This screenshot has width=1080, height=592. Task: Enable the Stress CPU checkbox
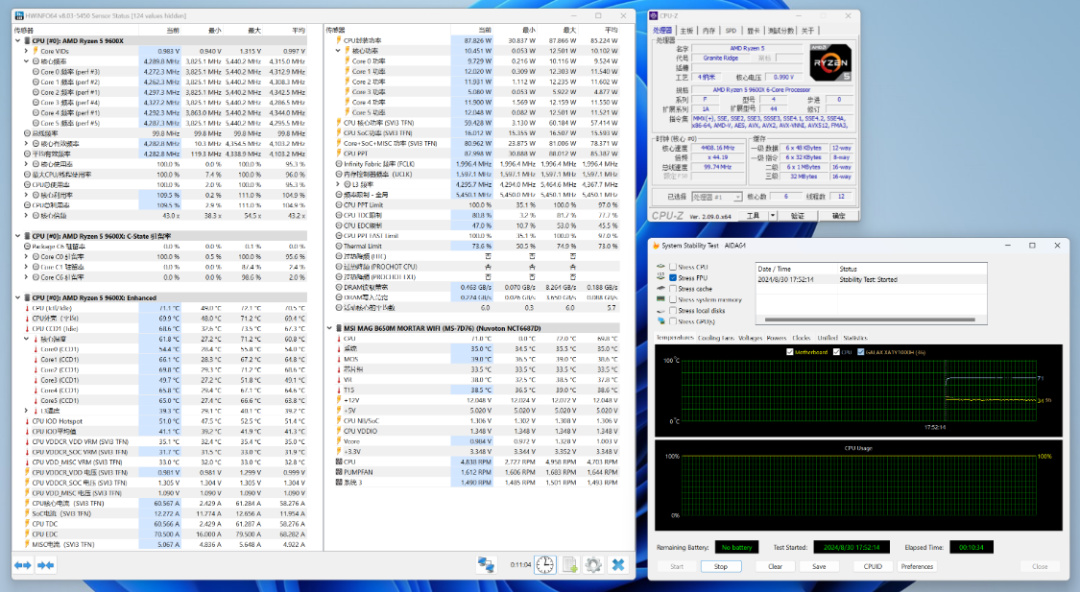click(672, 267)
